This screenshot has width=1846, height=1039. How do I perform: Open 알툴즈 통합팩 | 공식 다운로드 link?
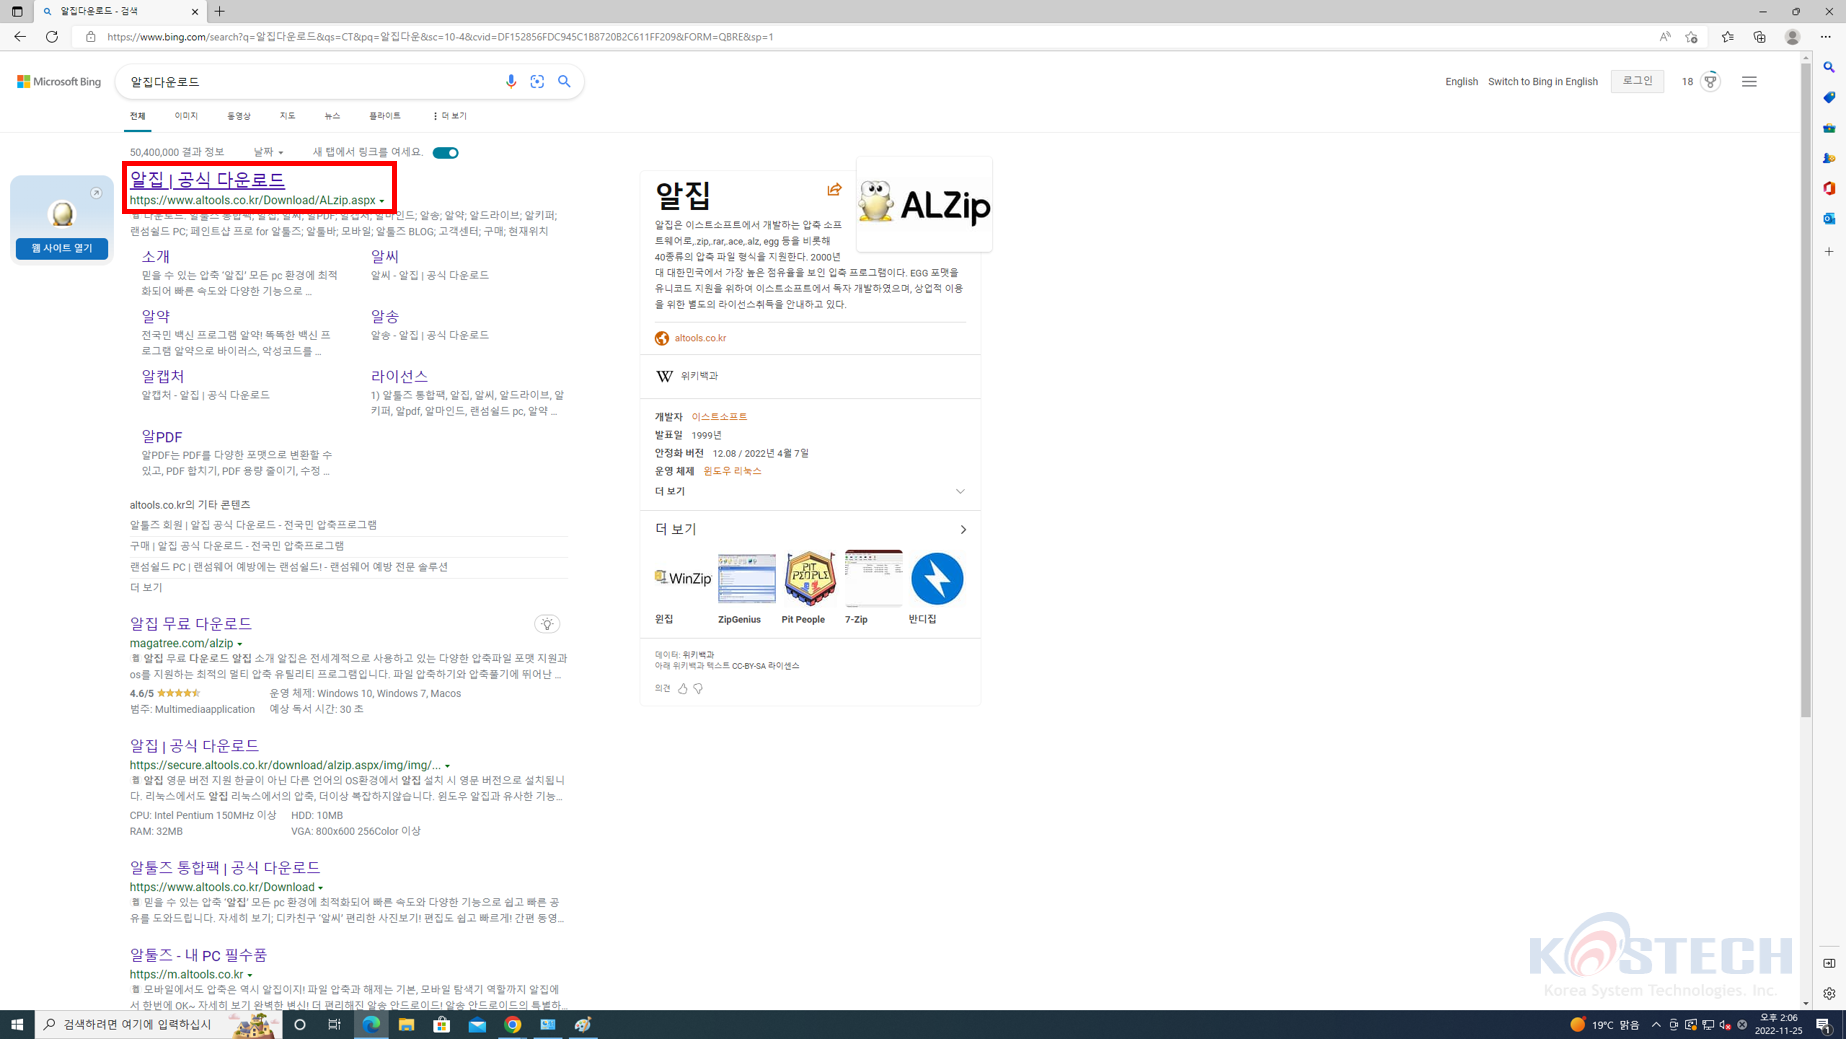[225, 868]
